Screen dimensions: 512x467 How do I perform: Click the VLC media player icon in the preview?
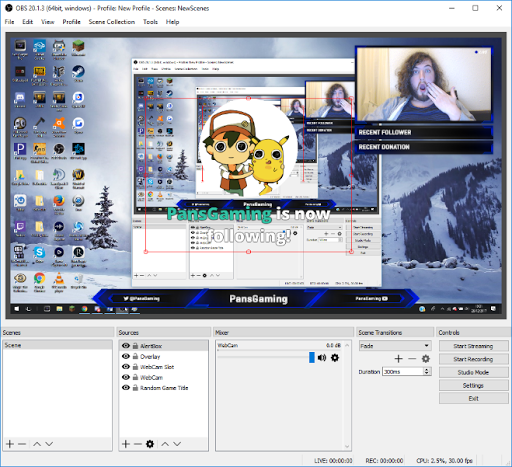59,278
